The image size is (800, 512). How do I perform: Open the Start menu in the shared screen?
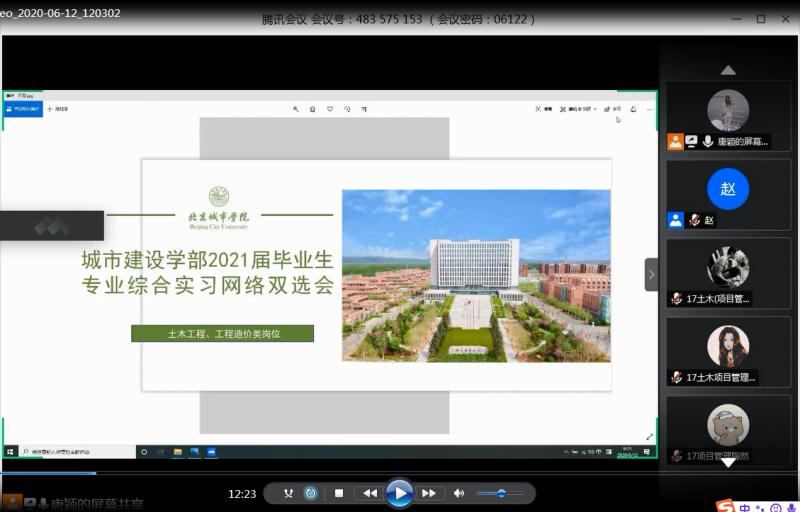point(10,452)
